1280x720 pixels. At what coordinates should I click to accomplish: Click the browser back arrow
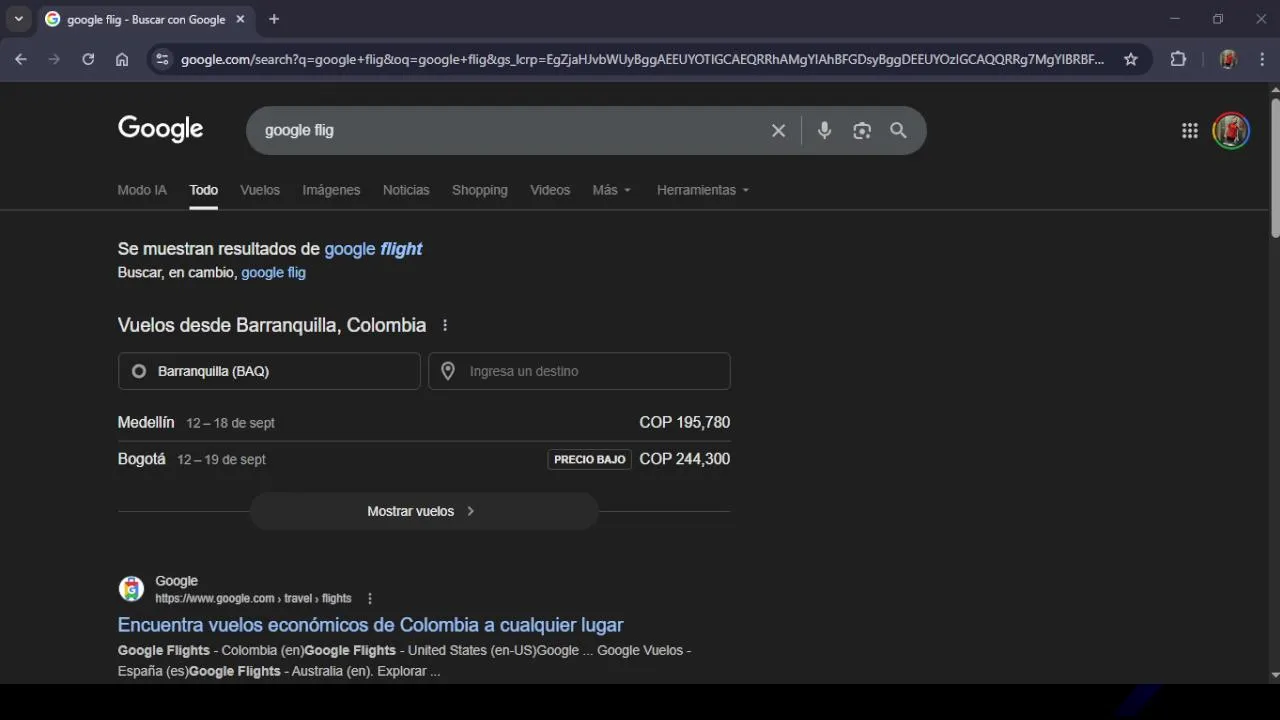point(21,59)
